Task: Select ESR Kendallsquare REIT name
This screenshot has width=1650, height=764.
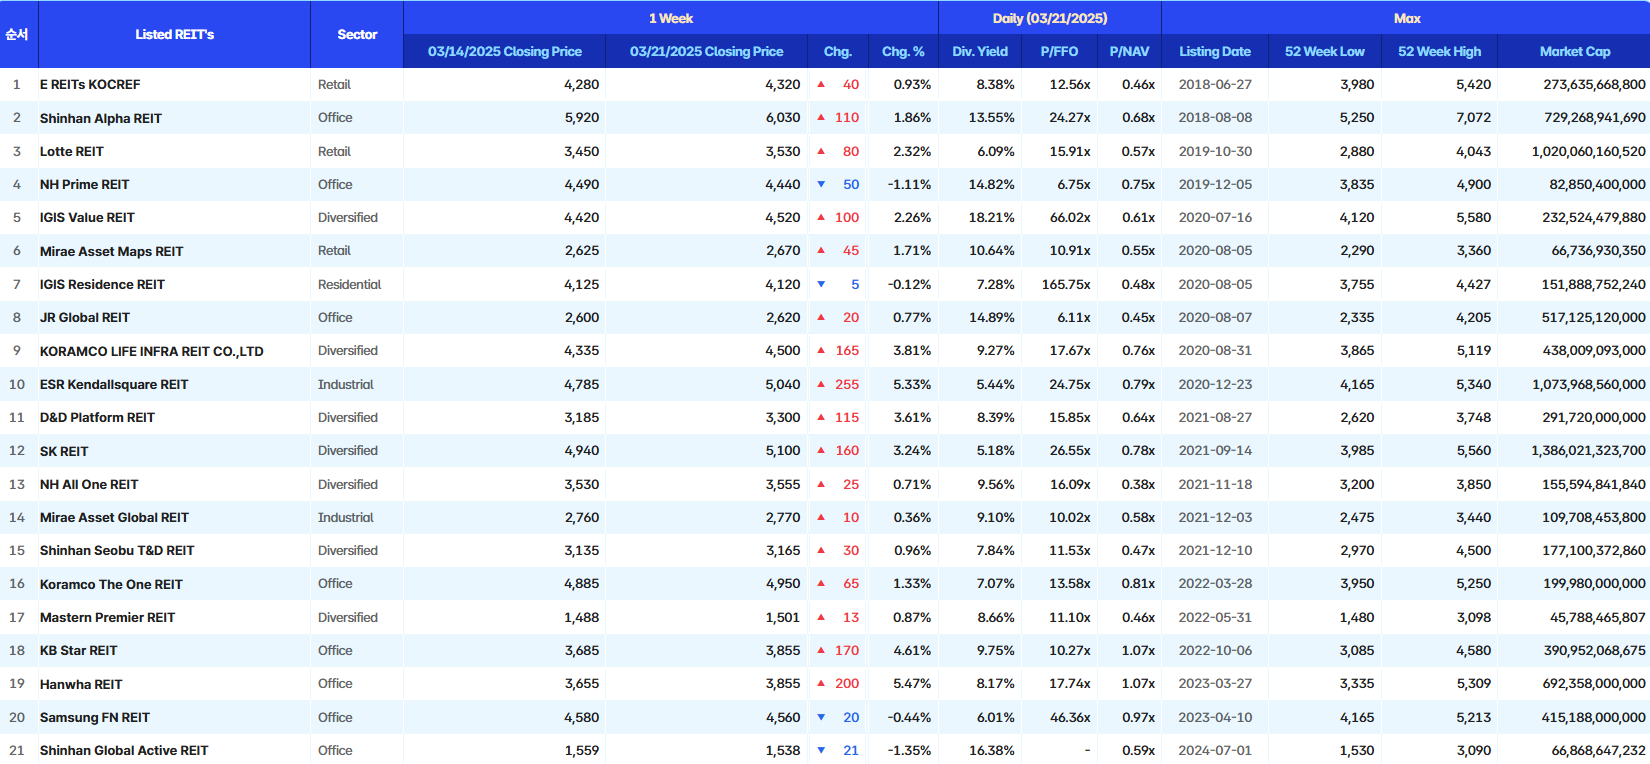Action: click(x=114, y=384)
